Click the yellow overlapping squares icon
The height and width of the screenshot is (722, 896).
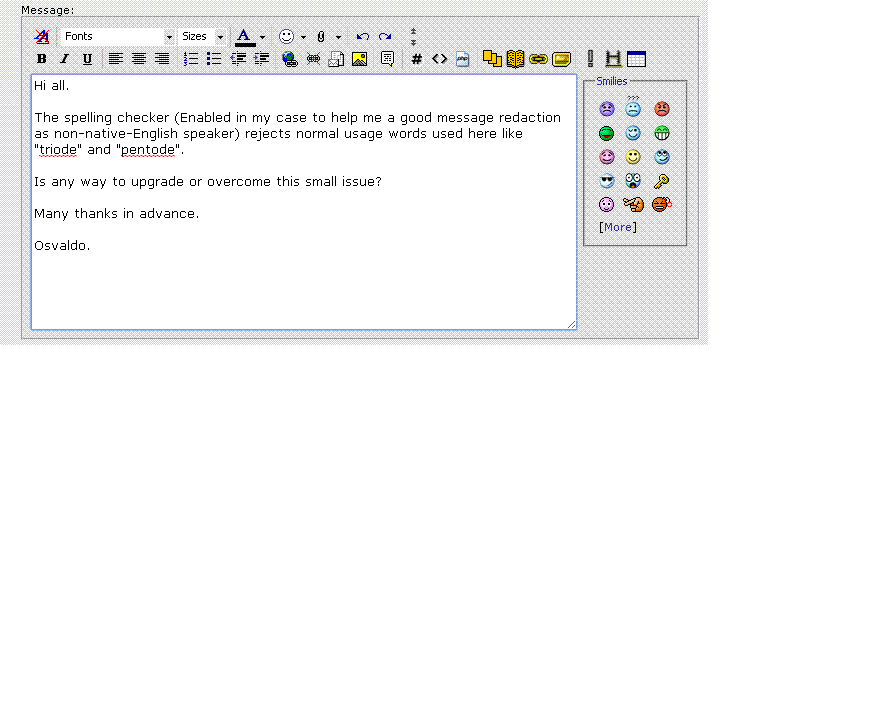492,59
